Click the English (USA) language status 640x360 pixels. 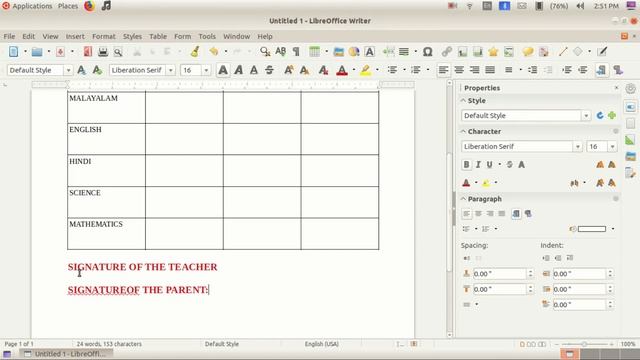tap(322, 344)
